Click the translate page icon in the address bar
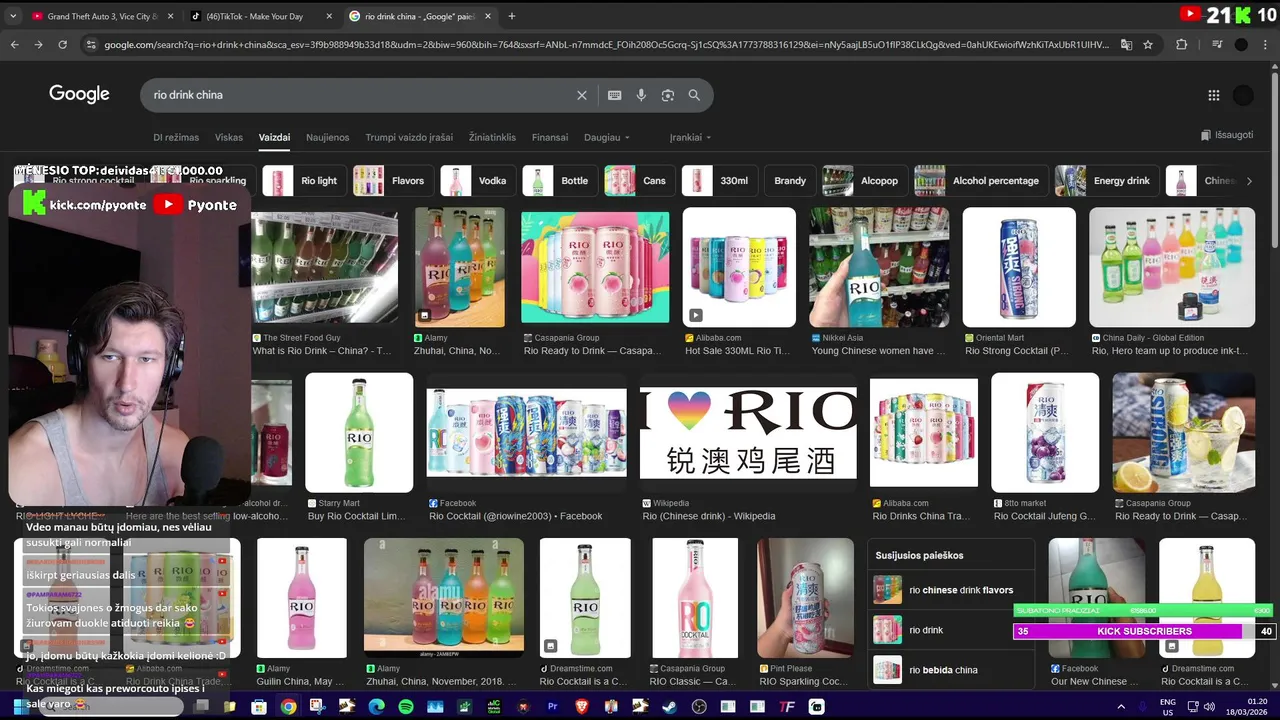The image size is (1280, 720). coord(1126,44)
